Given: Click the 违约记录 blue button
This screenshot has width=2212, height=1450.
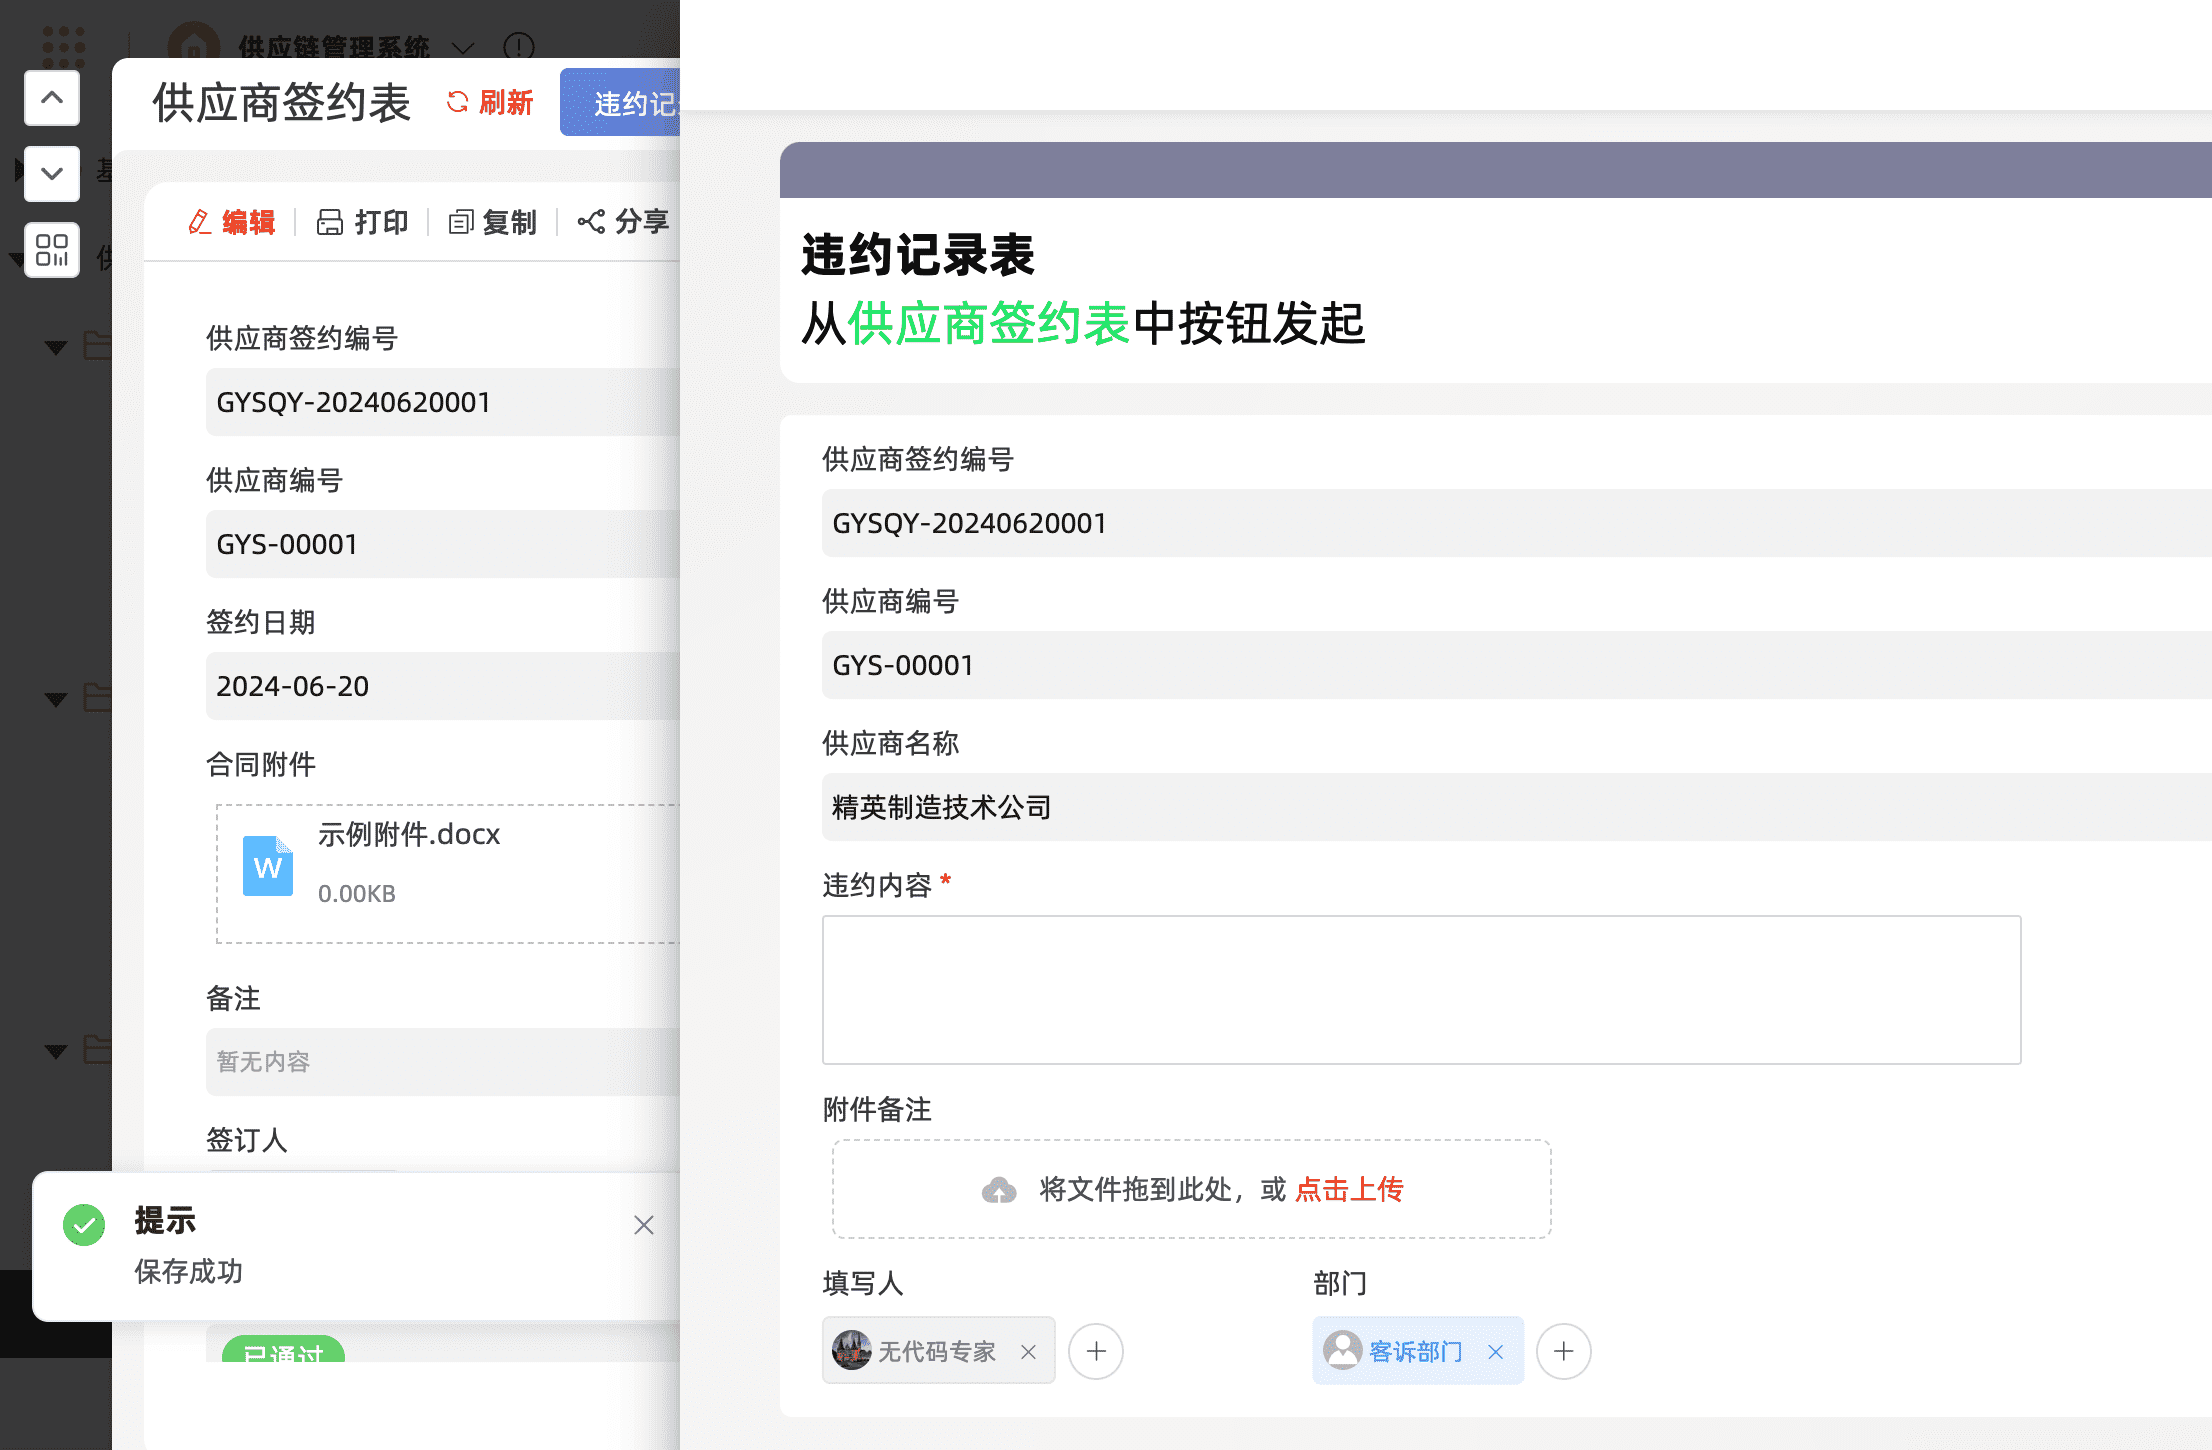Looking at the screenshot, I should (x=622, y=102).
